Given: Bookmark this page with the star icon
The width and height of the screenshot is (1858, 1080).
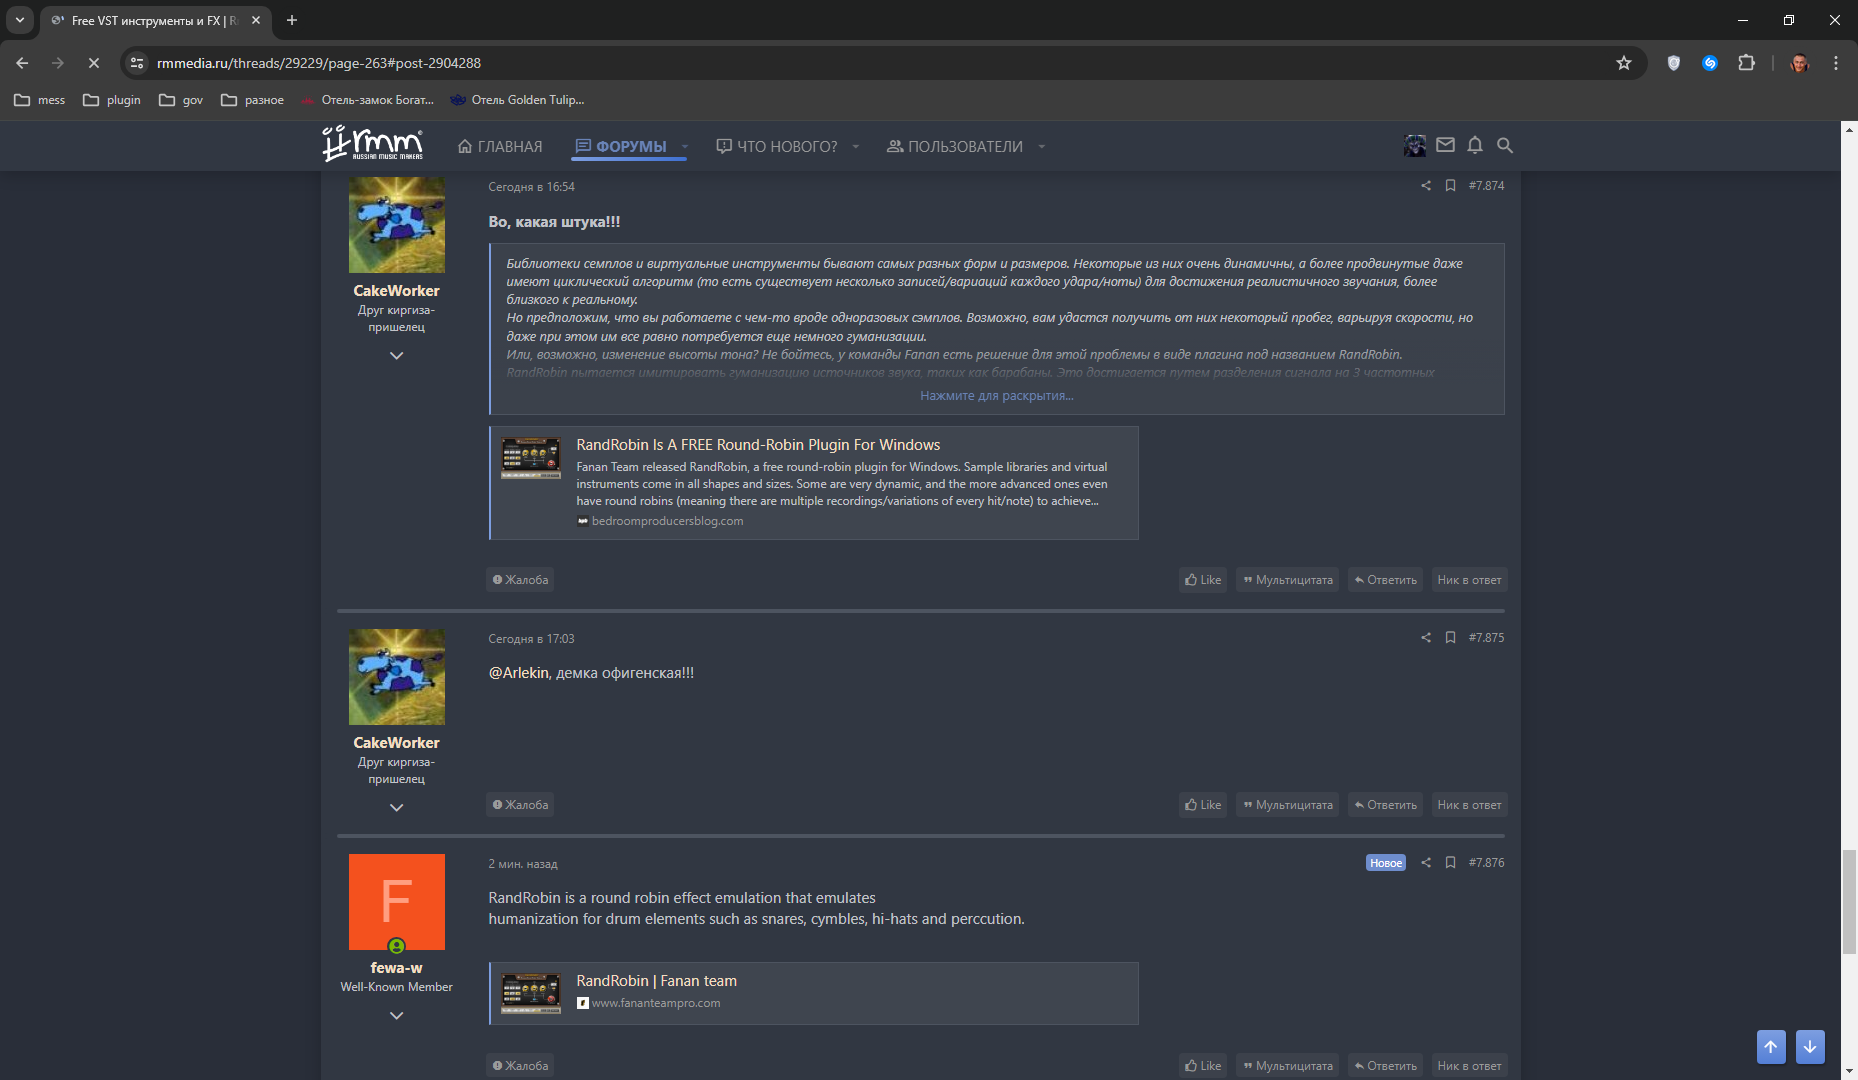Looking at the screenshot, I should 1624,63.
